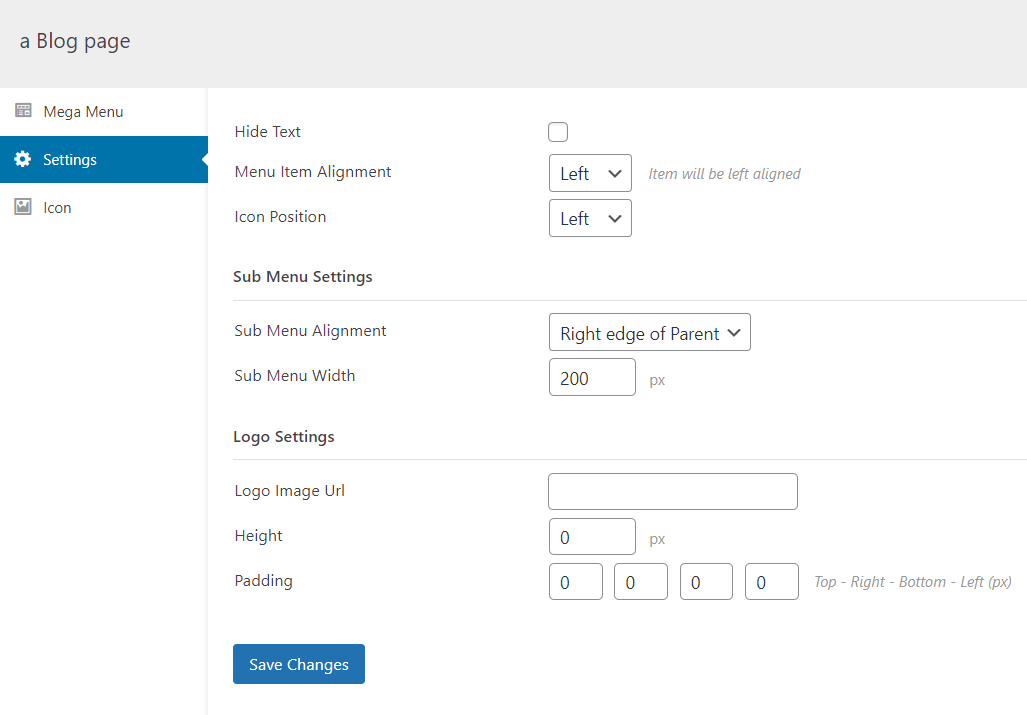
Task: Click the Logo Image Url field
Action: [x=673, y=491]
